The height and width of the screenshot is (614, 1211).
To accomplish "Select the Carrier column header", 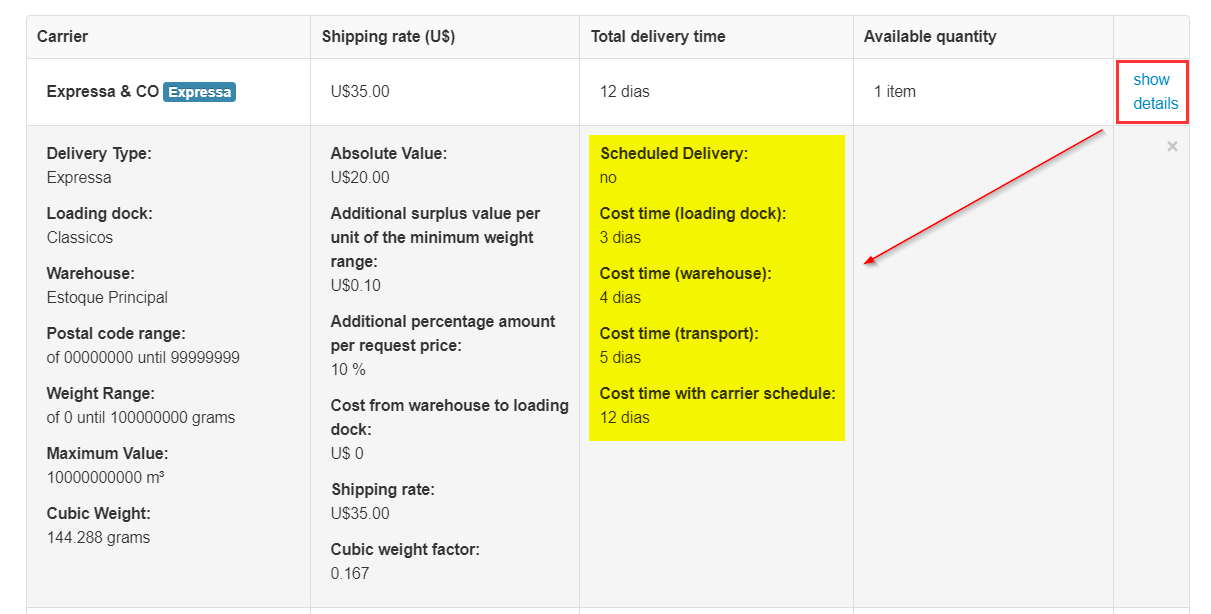I will pyautogui.click(x=63, y=37).
